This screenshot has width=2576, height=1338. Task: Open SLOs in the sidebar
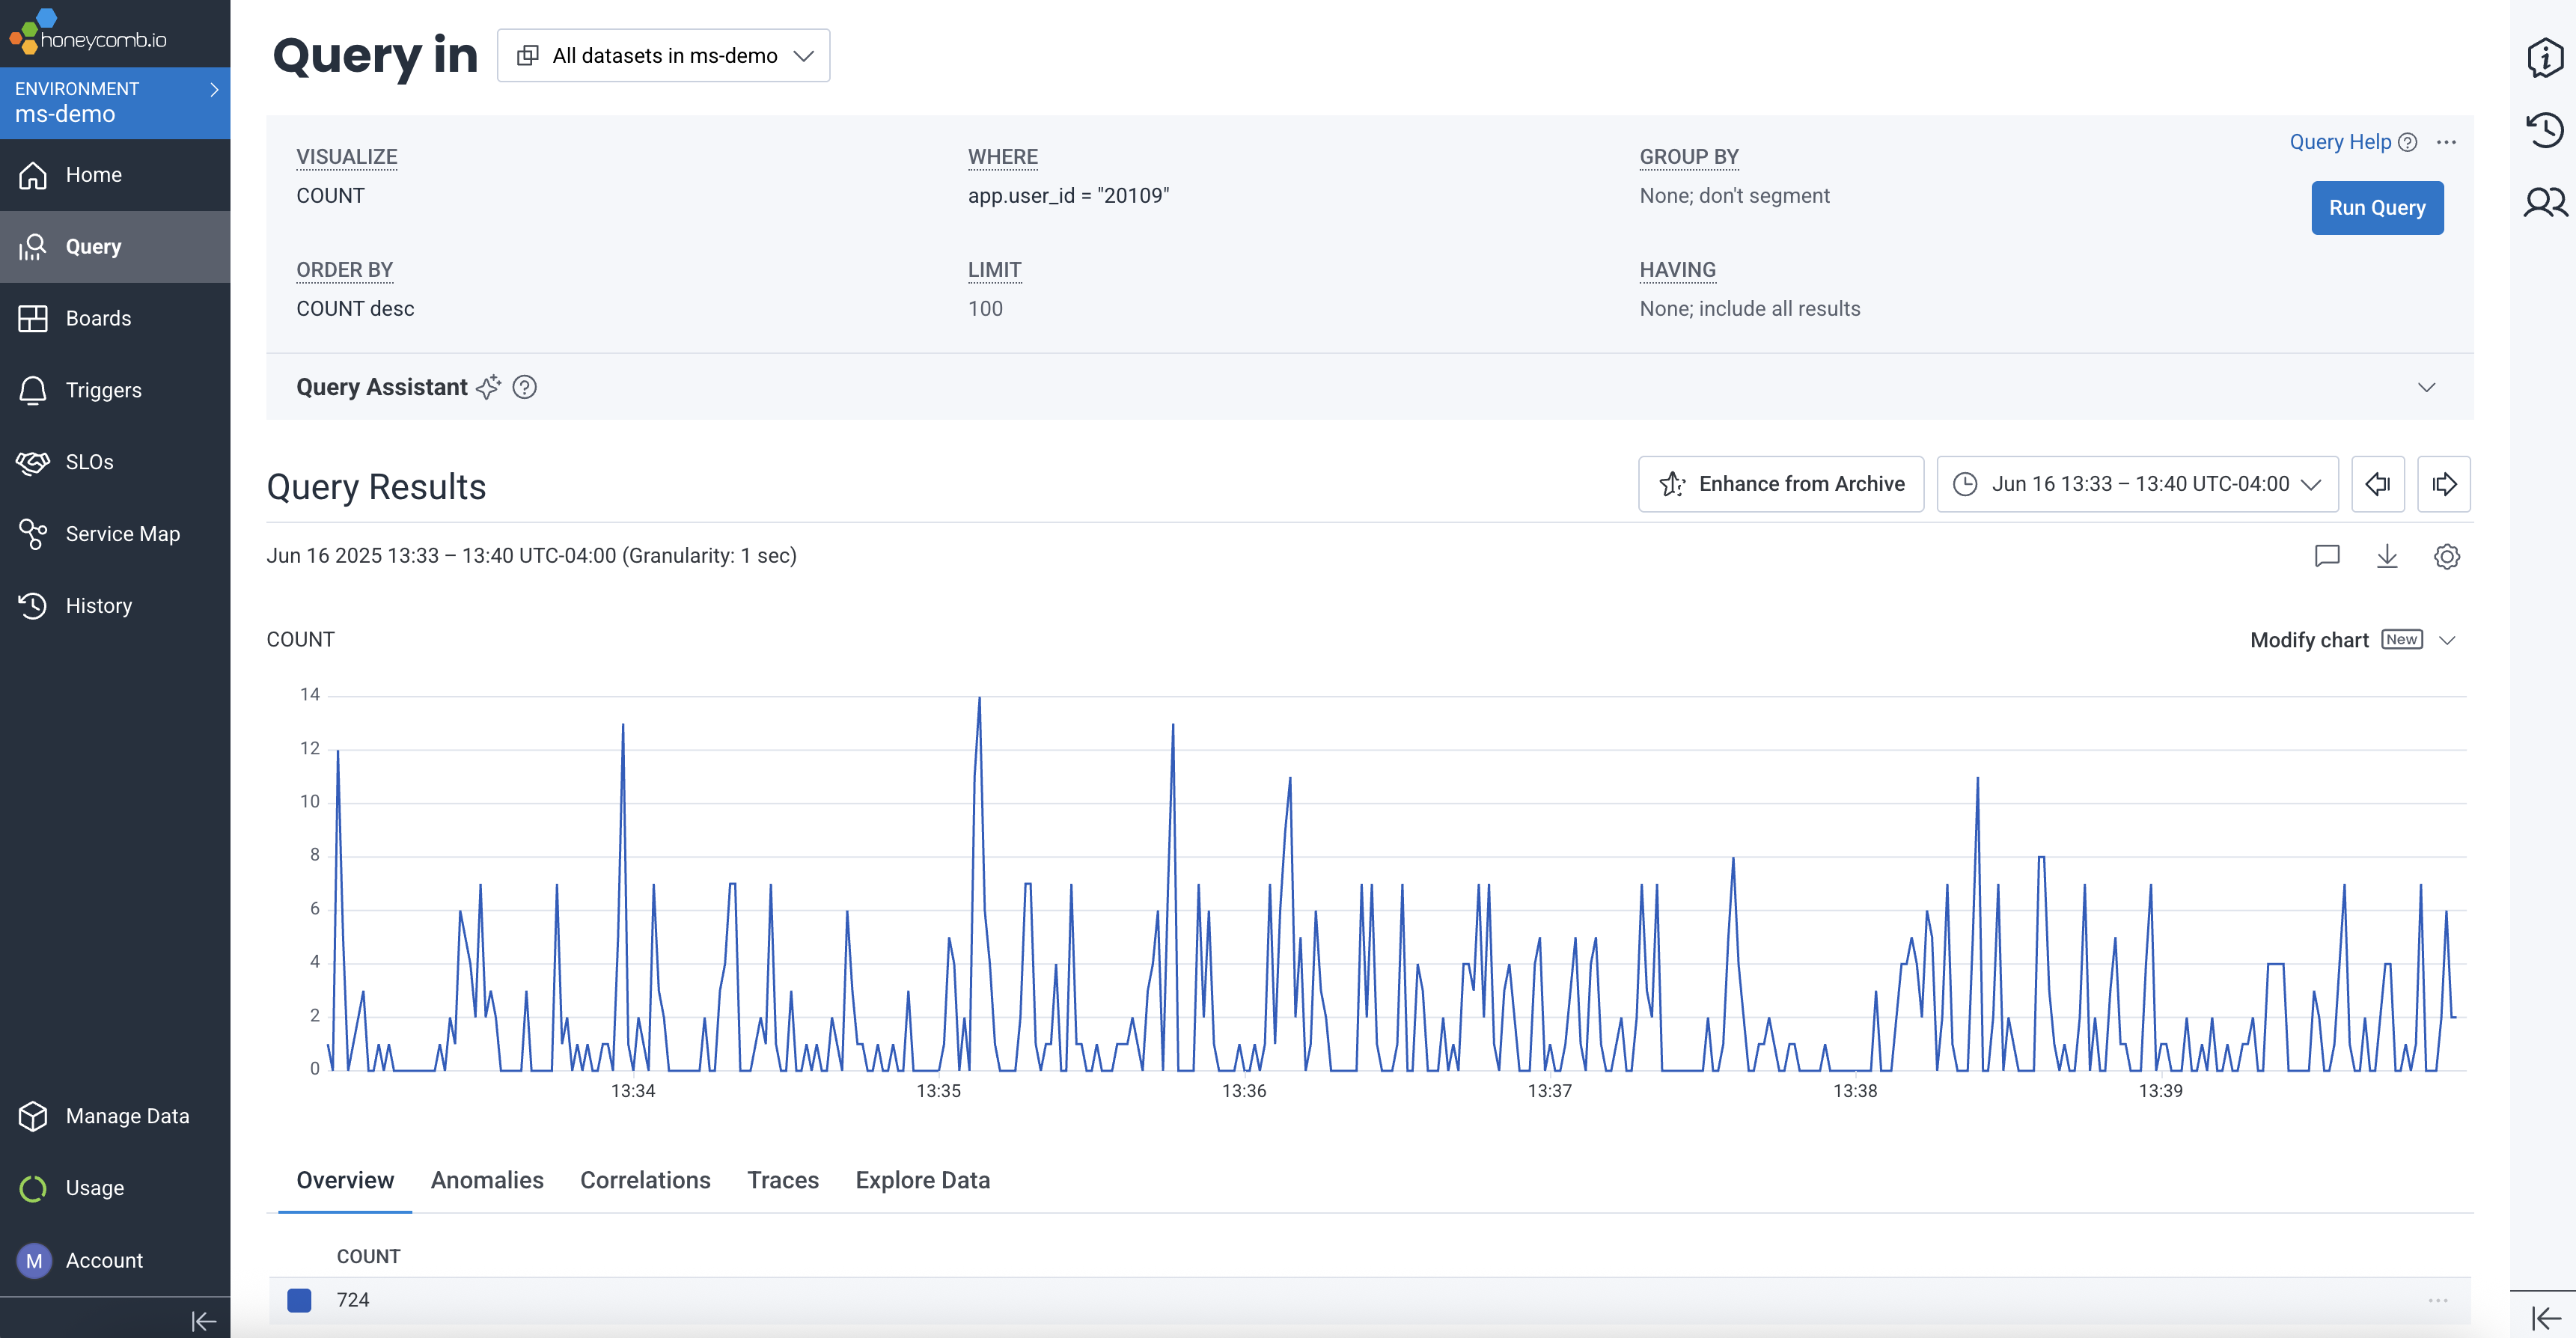tap(115, 463)
